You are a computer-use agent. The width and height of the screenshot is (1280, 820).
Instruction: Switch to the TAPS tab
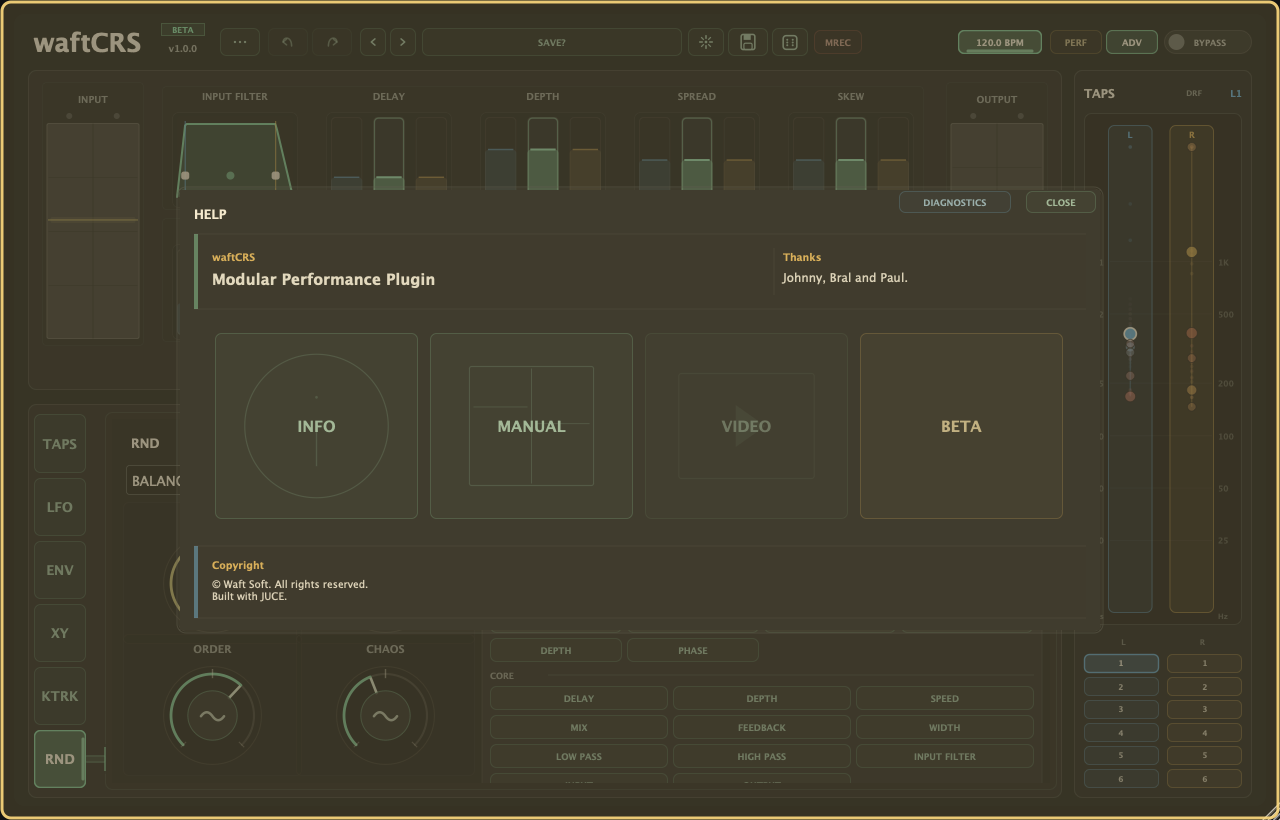(60, 444)
